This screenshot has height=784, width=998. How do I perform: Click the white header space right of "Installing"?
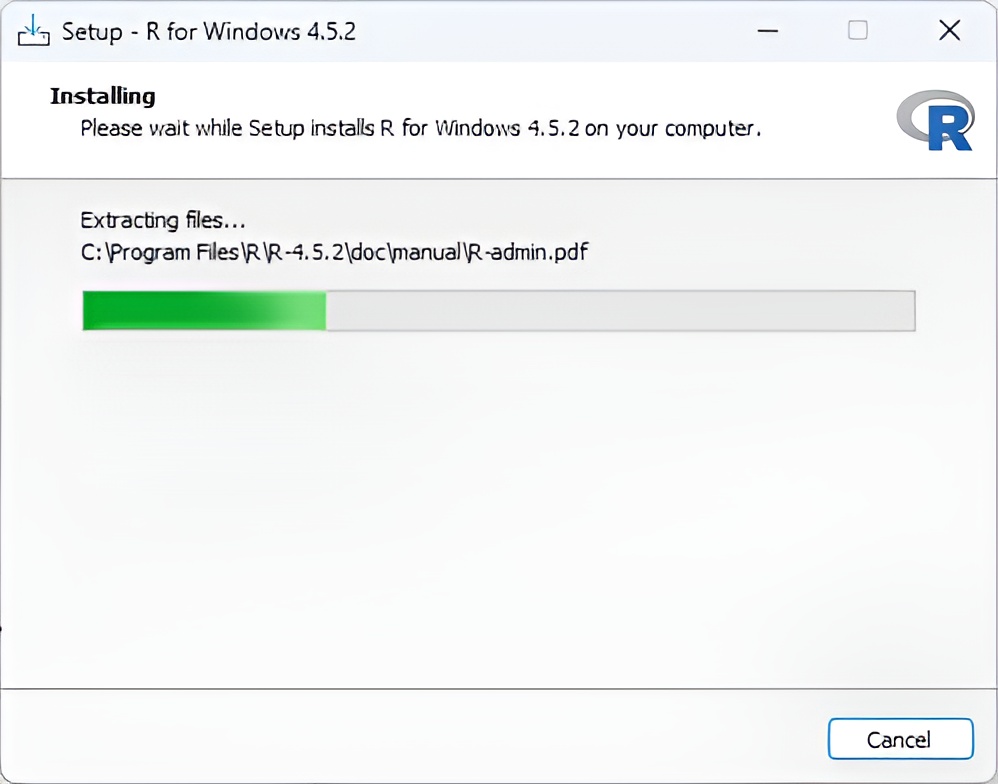[500, 96]
